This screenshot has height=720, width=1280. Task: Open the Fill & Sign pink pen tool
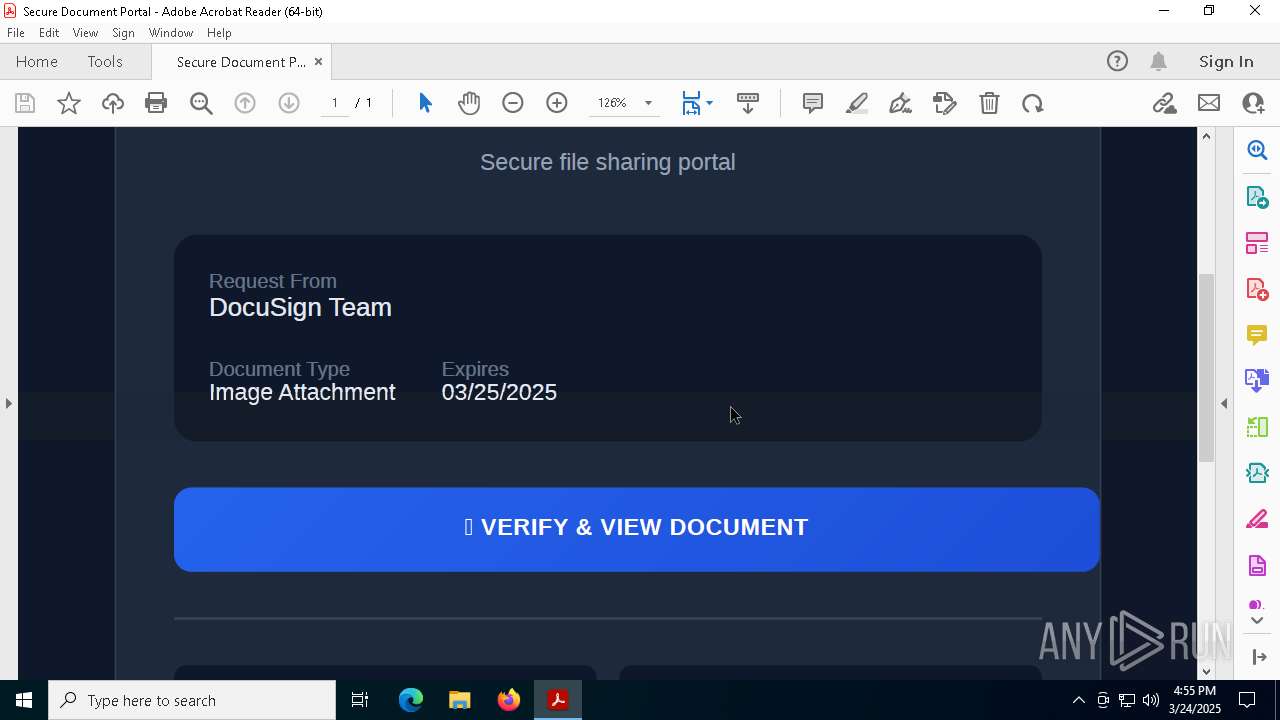tap(1257, 520)
